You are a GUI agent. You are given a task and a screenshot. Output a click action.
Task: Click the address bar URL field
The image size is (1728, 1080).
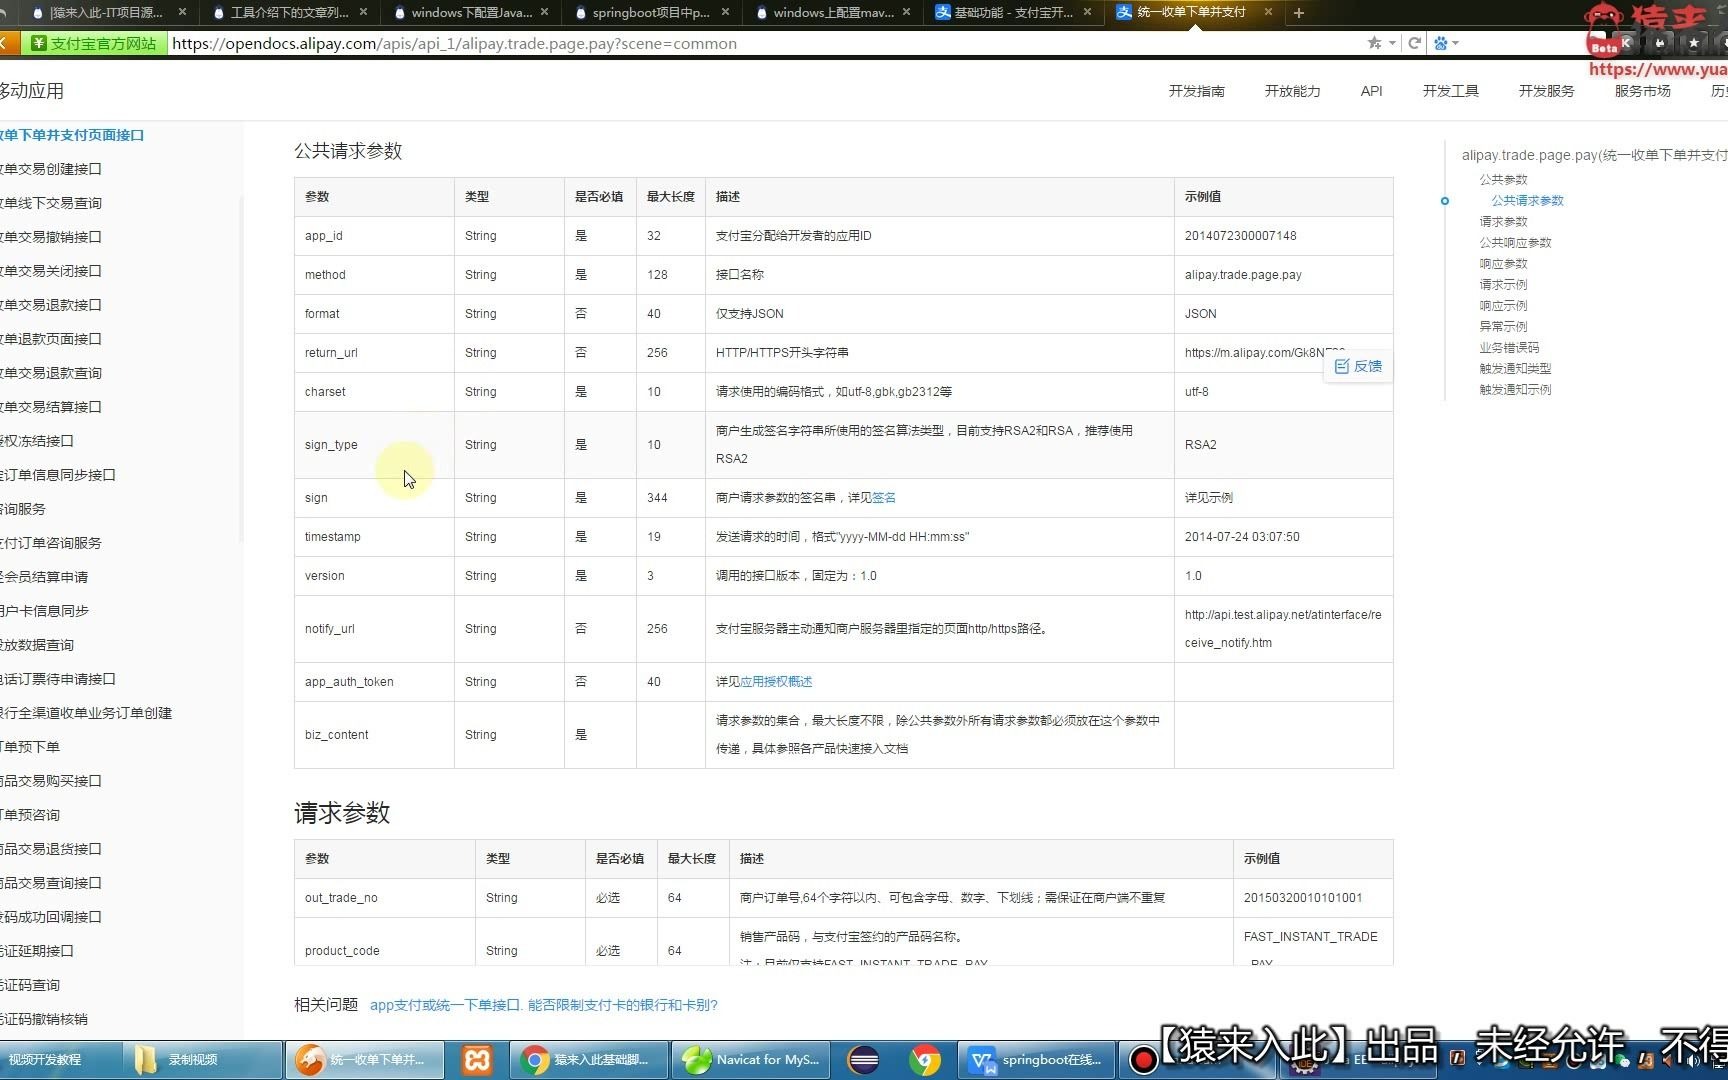760,43
